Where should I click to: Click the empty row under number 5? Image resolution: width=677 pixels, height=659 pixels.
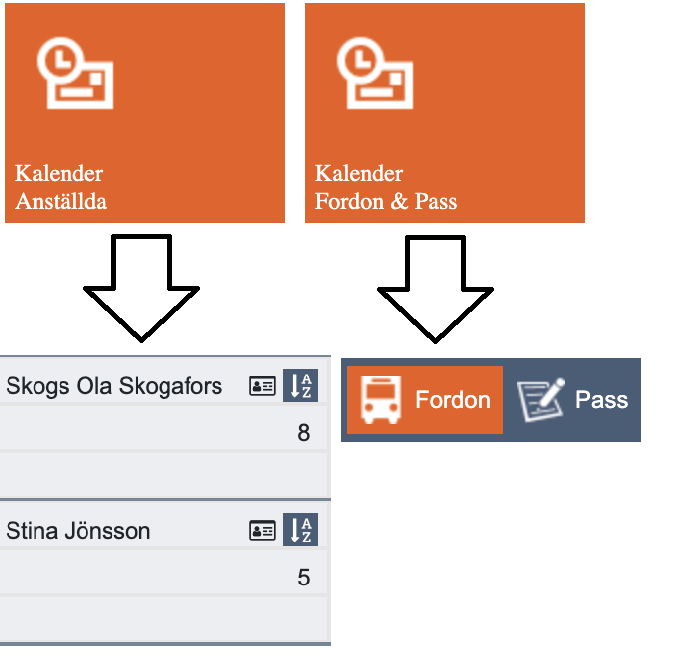coord(164,619)
